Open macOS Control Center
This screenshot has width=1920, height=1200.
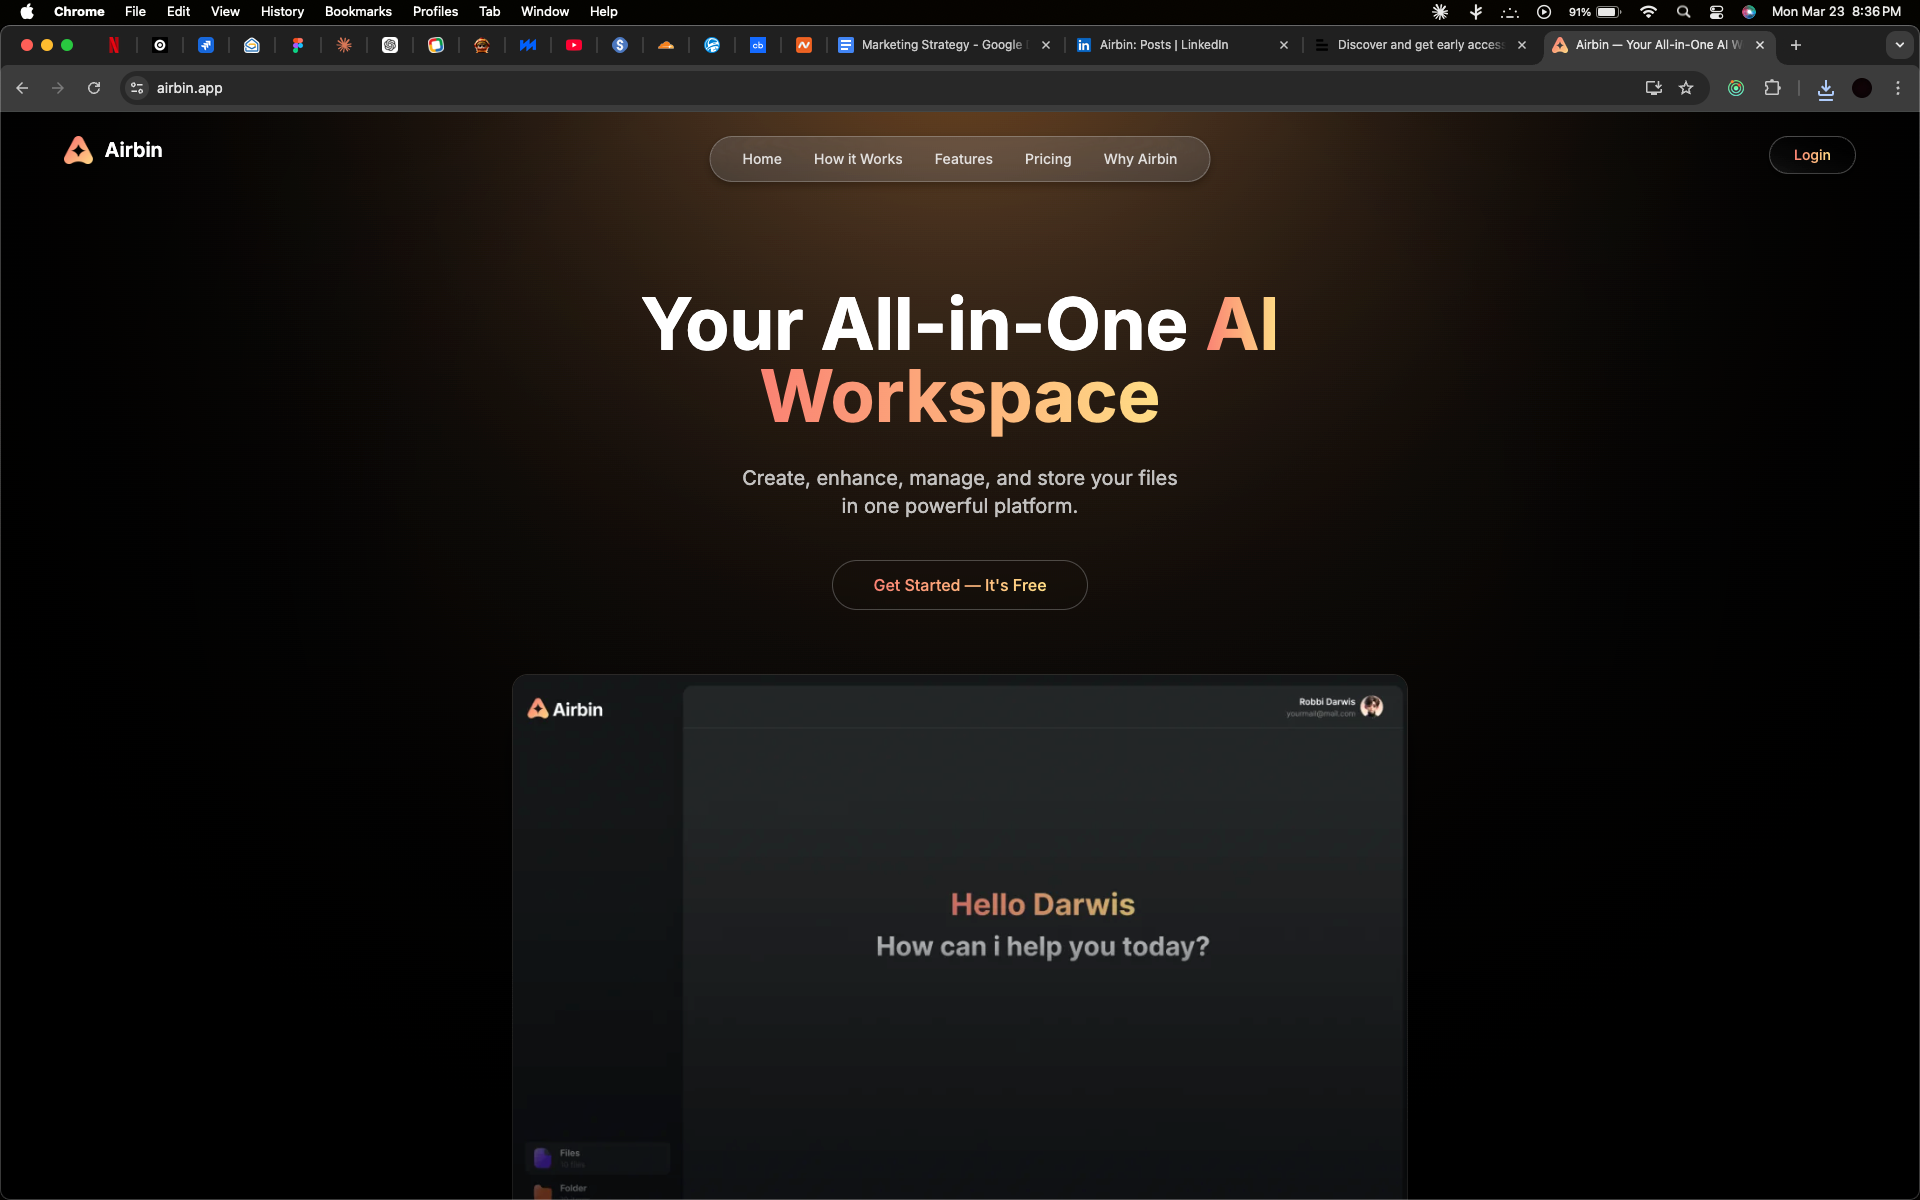1716,12
